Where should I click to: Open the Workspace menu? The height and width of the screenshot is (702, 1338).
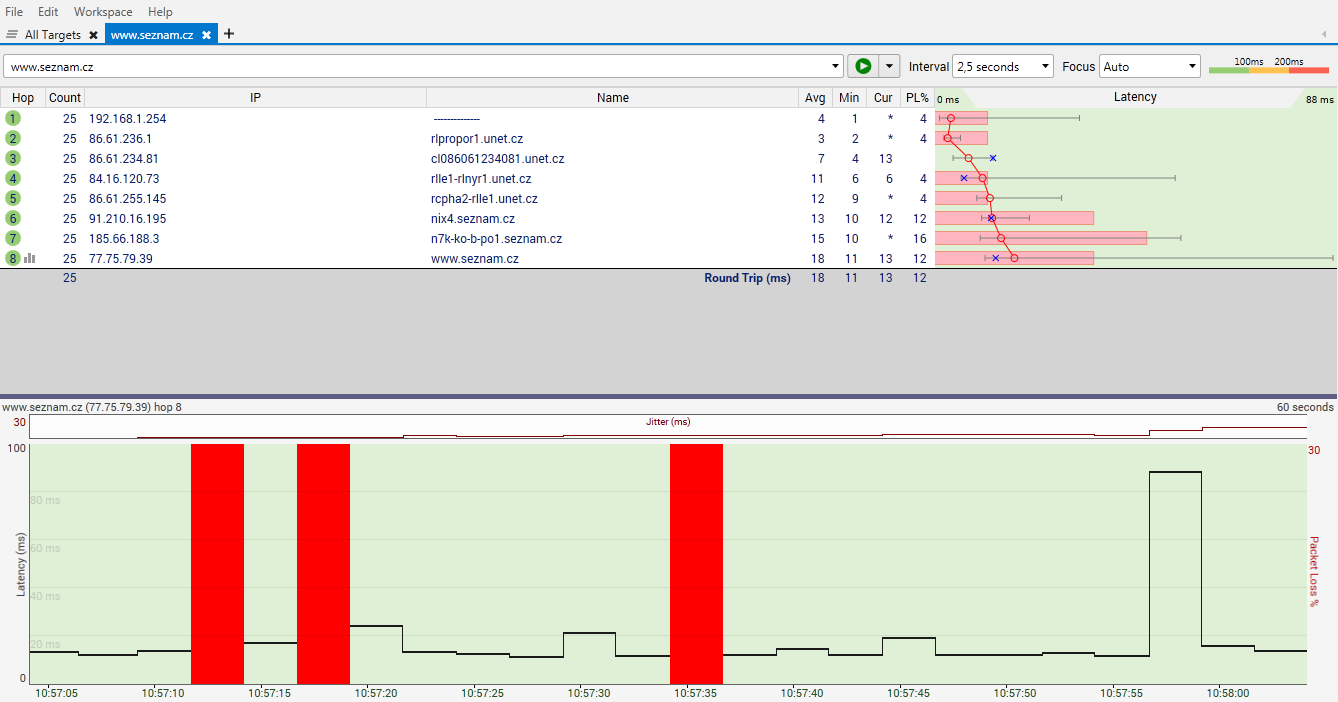[103, 12]
